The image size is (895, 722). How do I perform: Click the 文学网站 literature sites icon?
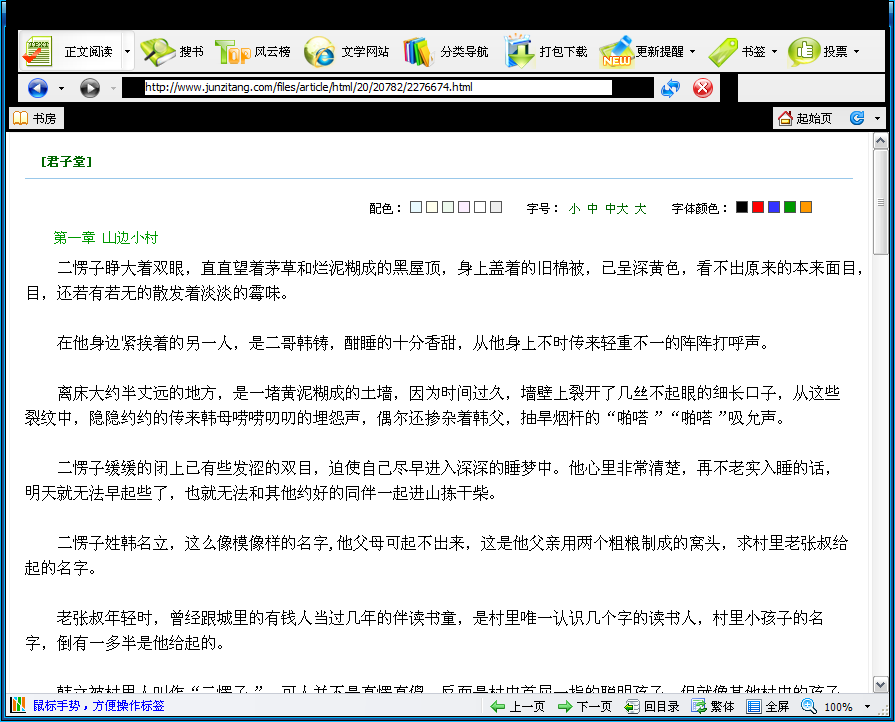[x=320, y=51]
